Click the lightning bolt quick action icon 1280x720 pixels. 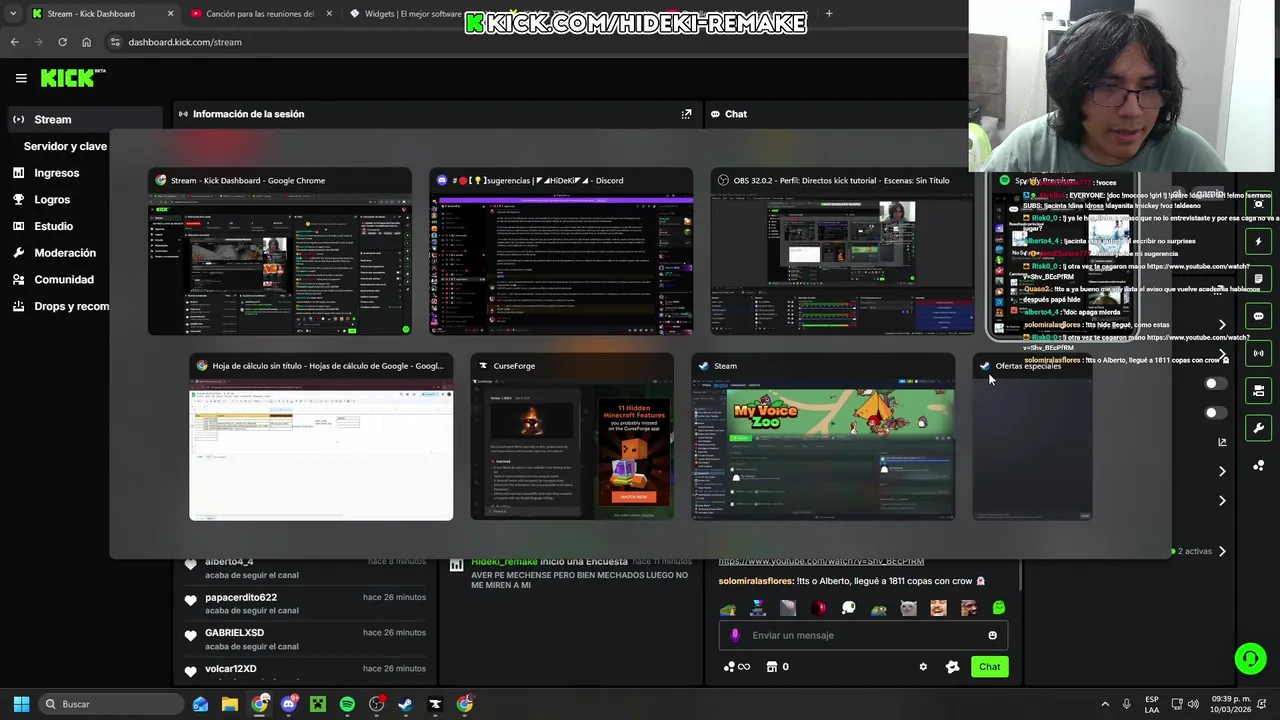[1258, 241]
